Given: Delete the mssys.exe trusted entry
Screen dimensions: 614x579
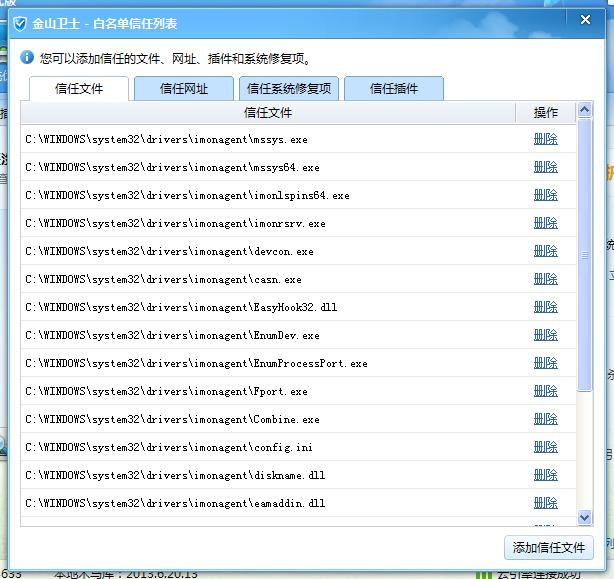Looking at the screenshot, I should 545,139.
